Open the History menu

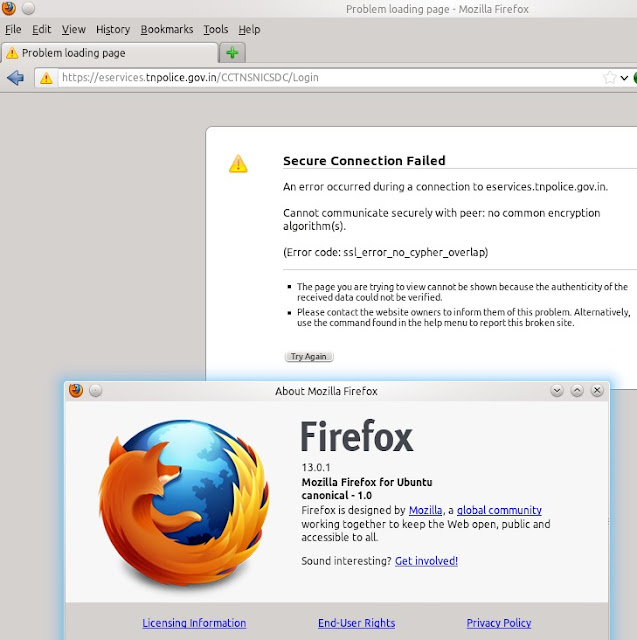(113, 29)
